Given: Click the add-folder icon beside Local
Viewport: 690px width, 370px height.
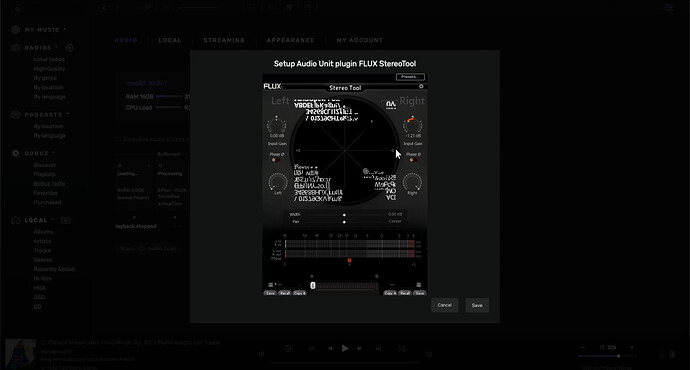Looking at the screenshot, I should click(x=66, y=220).
